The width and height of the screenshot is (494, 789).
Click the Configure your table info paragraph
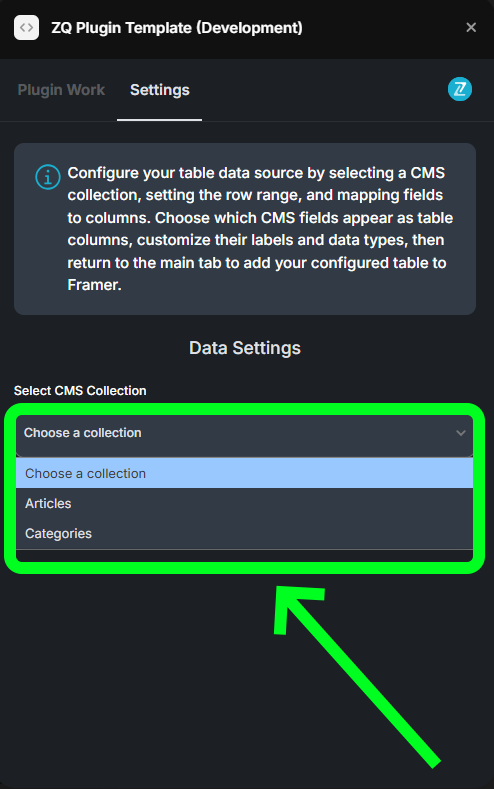tap(260, 229)
